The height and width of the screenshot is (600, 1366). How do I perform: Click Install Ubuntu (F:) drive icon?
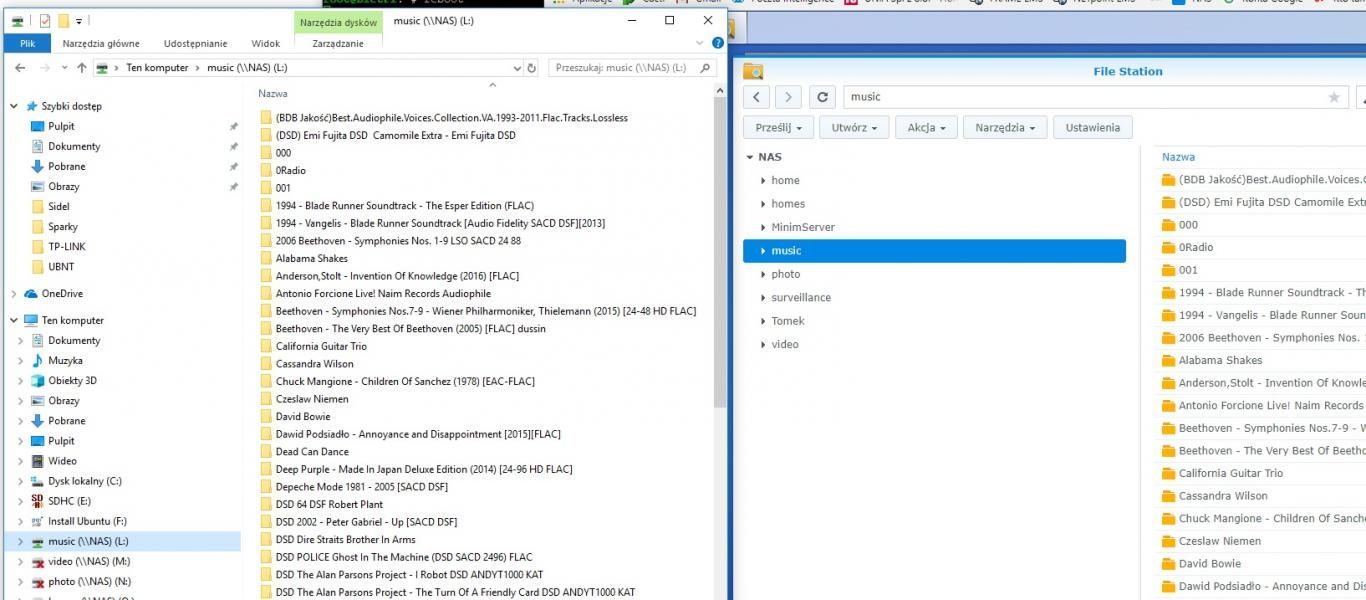[x=38, y=521]
